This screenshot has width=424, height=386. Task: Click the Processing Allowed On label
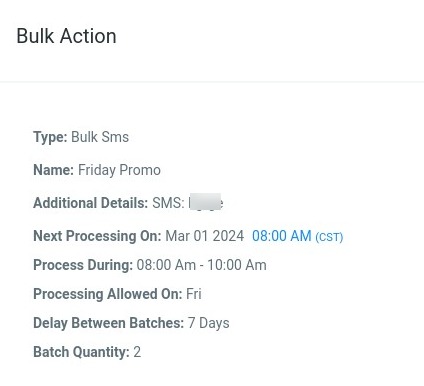click(x=108, y=294)
